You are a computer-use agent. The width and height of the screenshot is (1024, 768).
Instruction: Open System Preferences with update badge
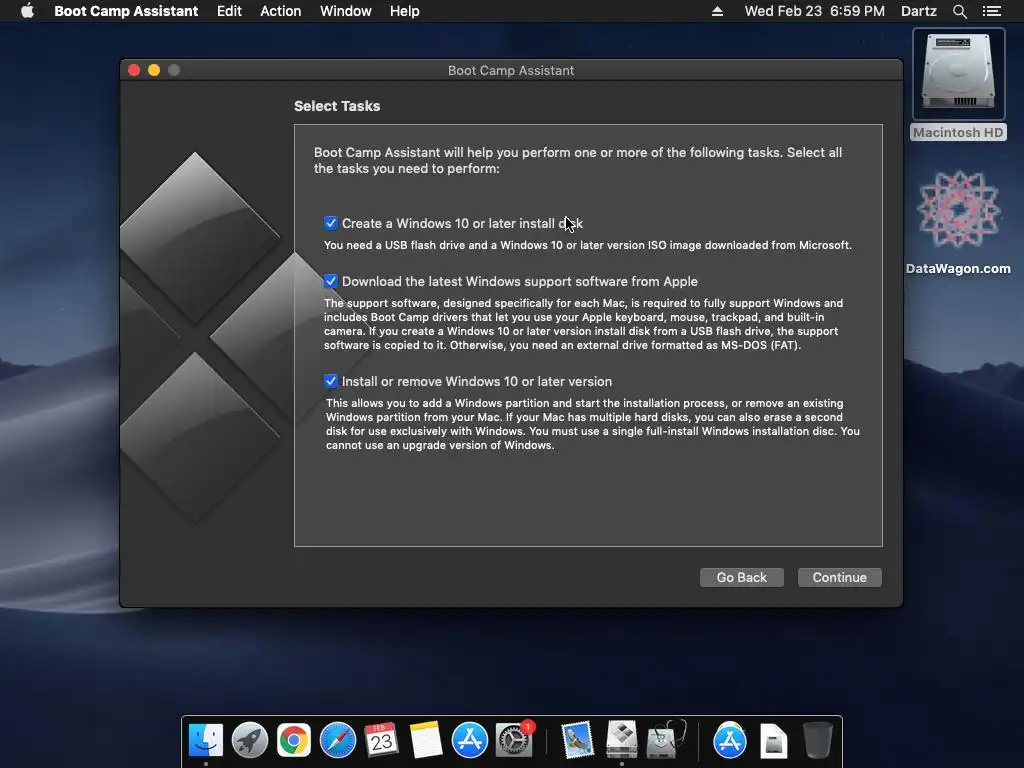[514, 740]
